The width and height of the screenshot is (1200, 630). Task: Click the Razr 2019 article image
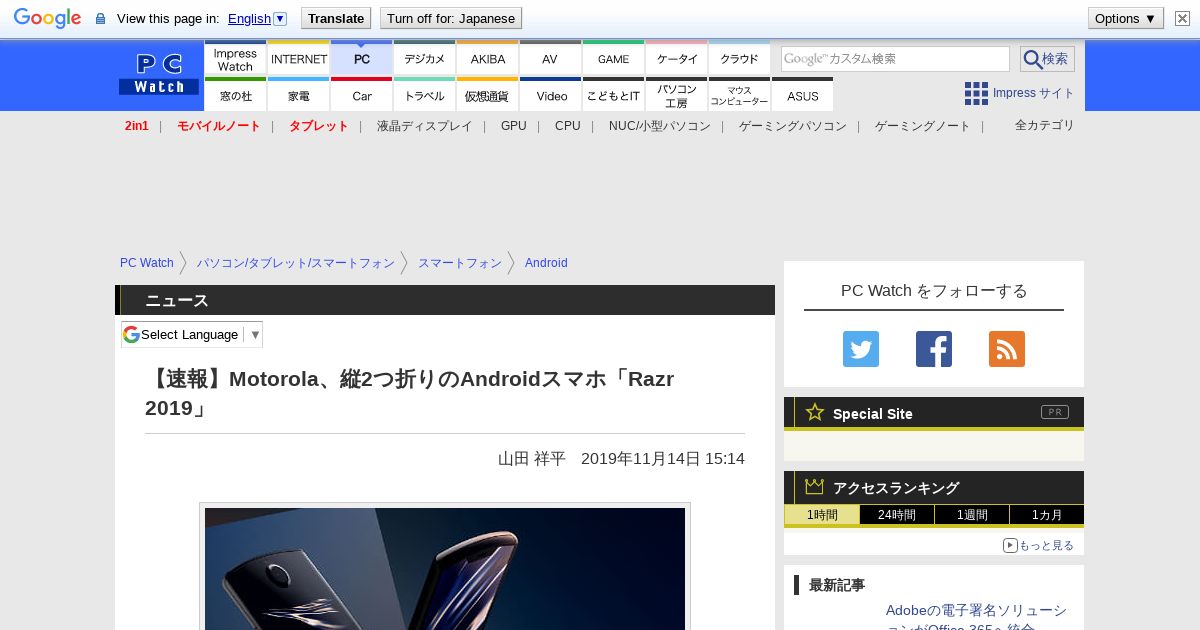pyautogui.click(x=445, y=568)
